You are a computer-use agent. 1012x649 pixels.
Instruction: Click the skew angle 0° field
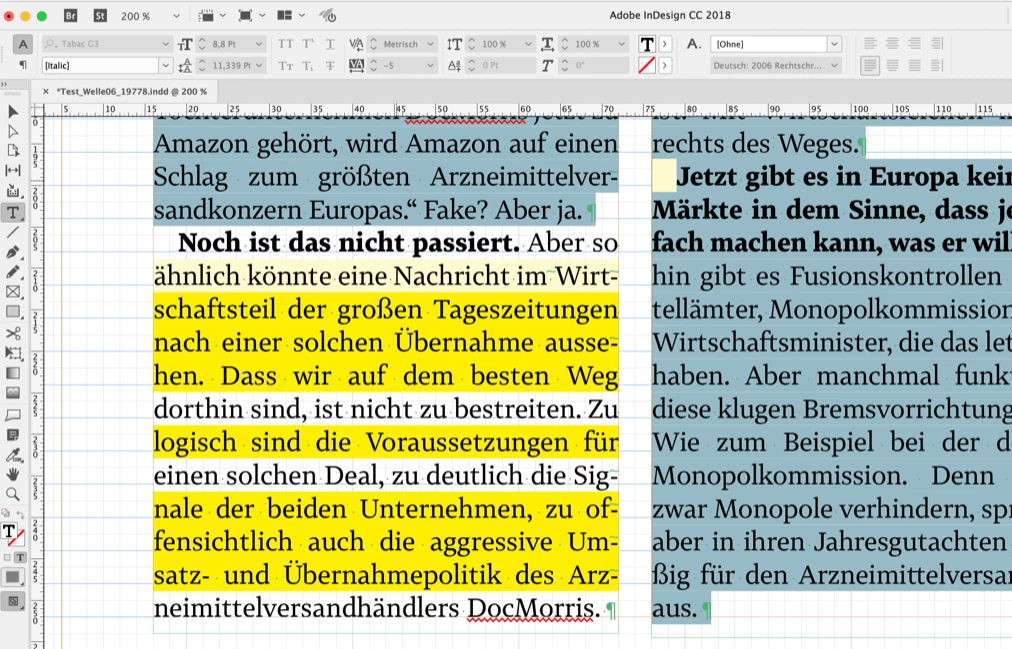pyautogui.click(x=593, y=65)
